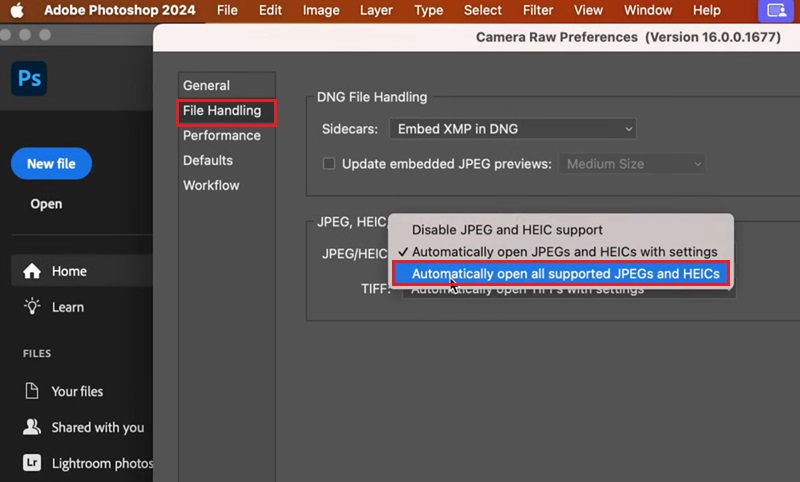The height and width of the screenshot is (482, 800).
Task: Open the Sidecars dropdown
Action: tap(513, 129)
